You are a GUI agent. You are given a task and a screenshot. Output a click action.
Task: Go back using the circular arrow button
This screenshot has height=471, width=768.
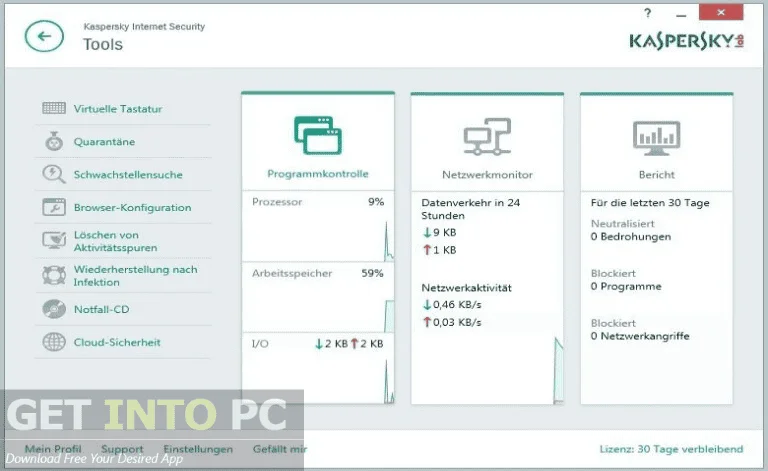pos(44,36)
